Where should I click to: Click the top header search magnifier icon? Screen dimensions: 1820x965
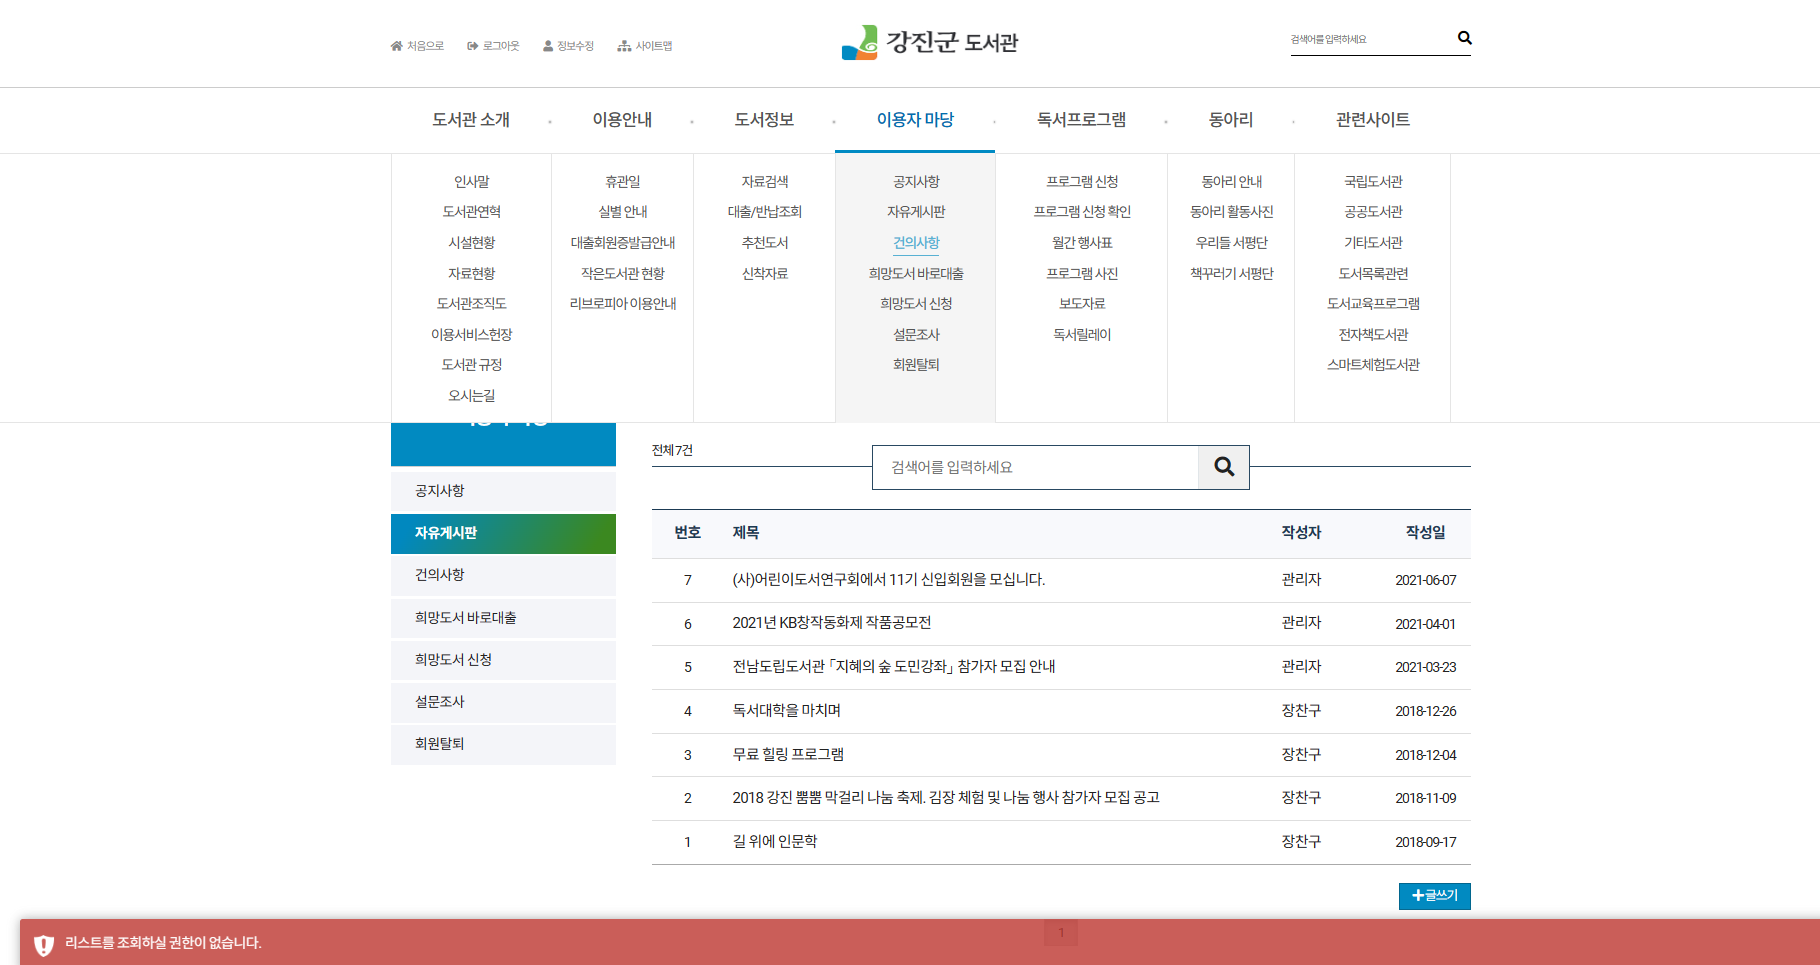coord(1464,38)
